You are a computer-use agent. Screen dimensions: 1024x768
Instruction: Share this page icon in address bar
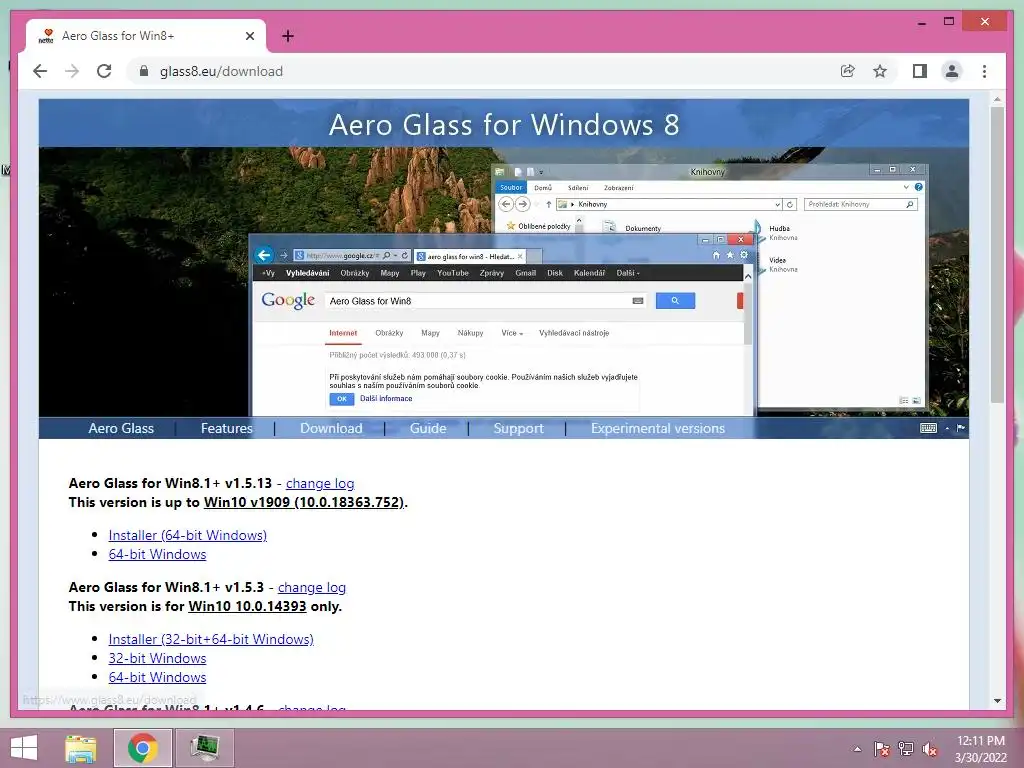(x=848, y=71)
